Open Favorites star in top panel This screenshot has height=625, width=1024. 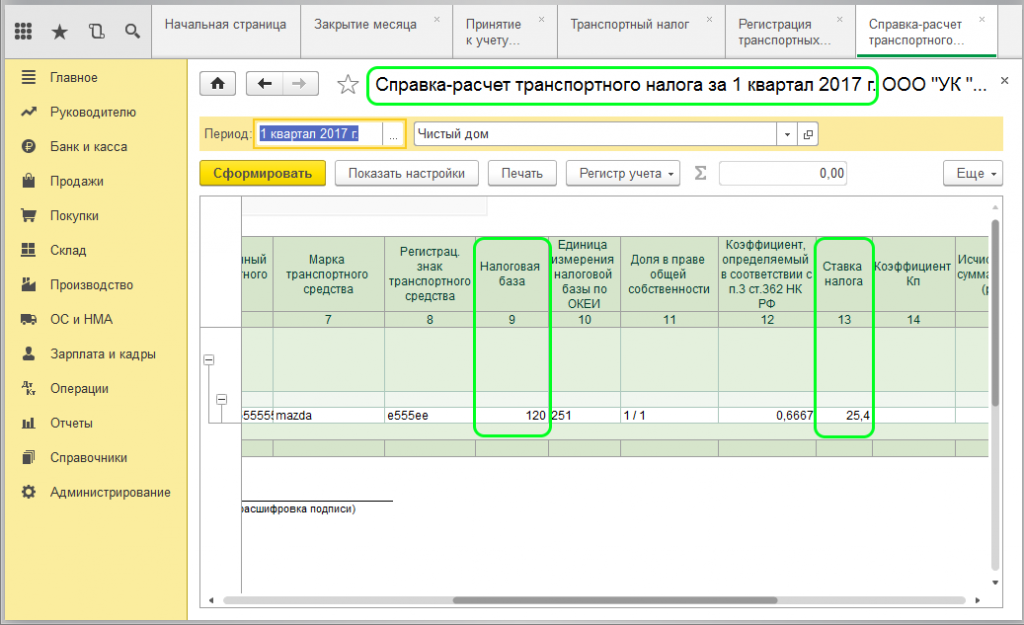pyautogui.click(x=59, y=31)
